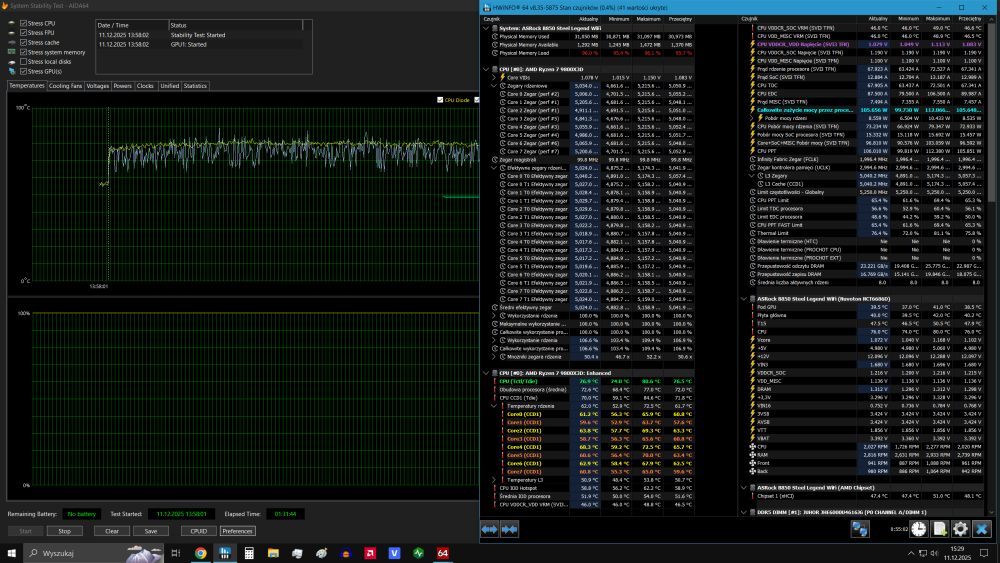Switch to the Cooling Fans tab
Screen dimensions: 1000x563
coord(65,86)
